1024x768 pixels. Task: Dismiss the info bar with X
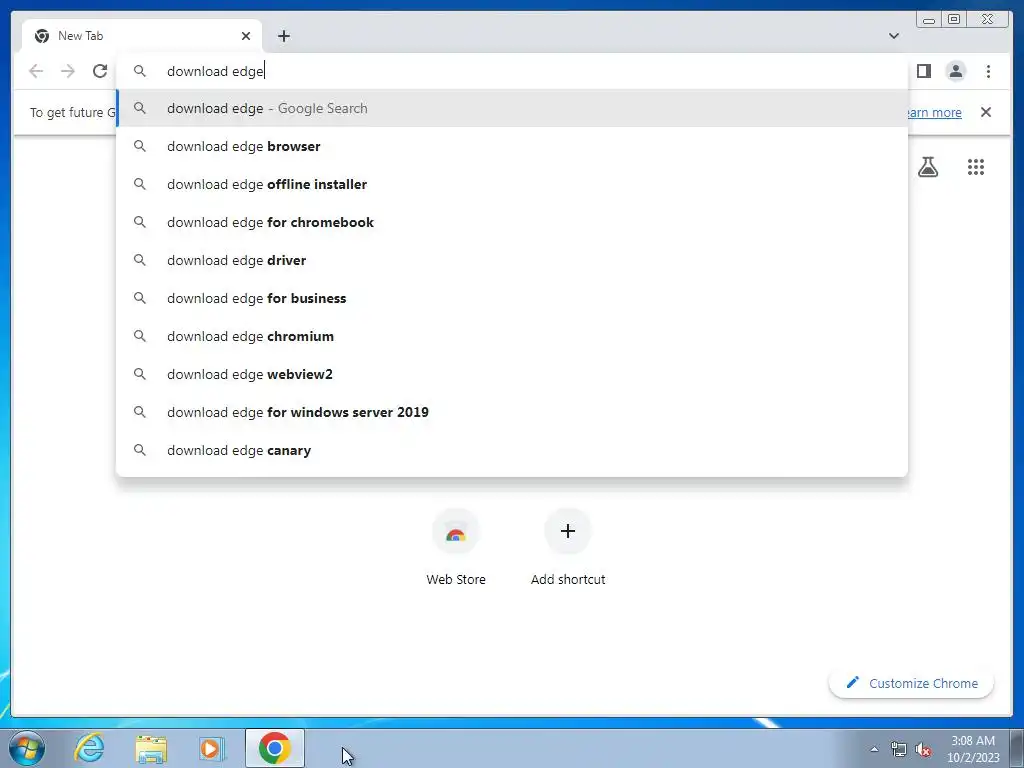click(985, 112)
